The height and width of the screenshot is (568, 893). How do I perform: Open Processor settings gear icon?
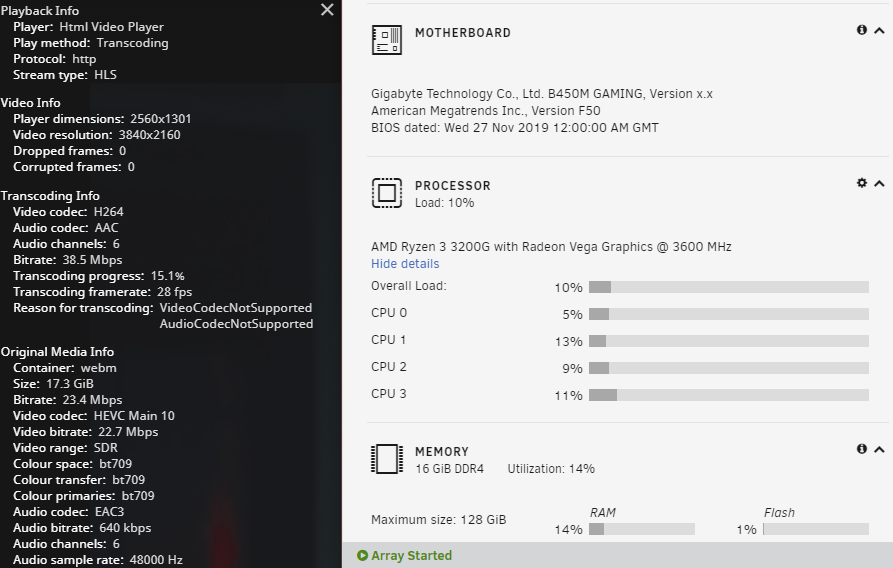tap(862, 182)
